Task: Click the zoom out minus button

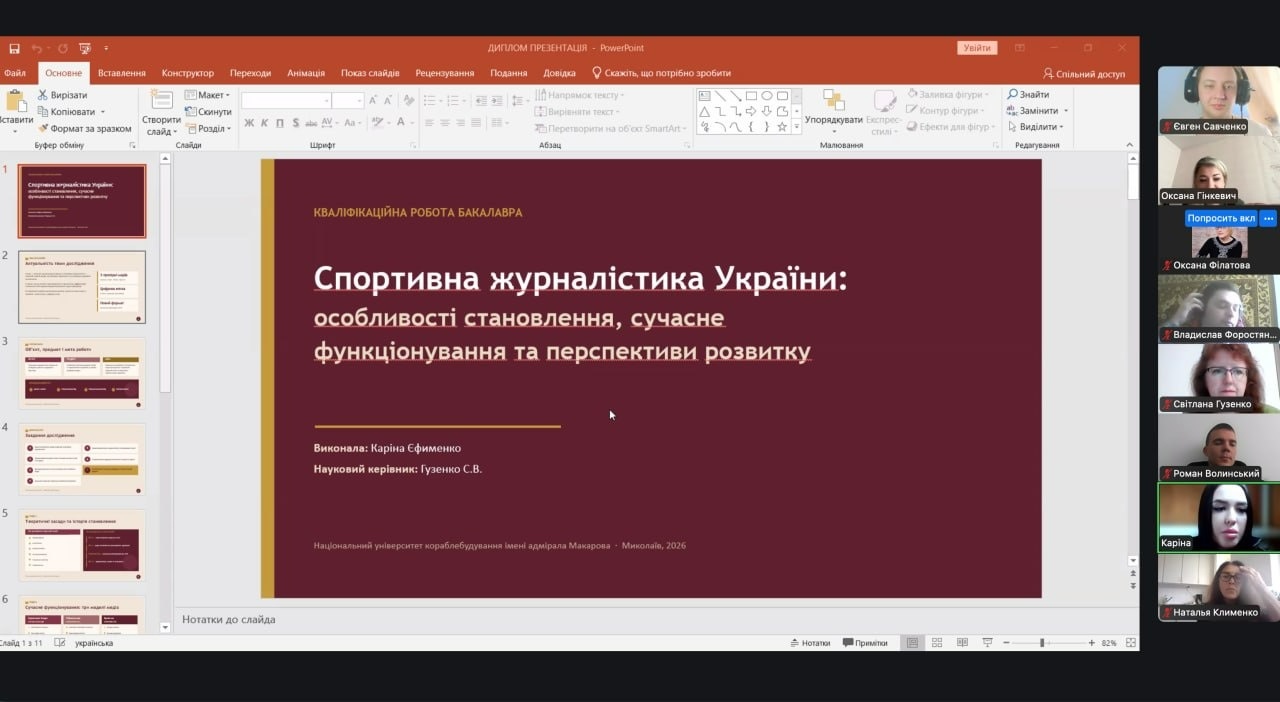Action: tap(1006, 643)
